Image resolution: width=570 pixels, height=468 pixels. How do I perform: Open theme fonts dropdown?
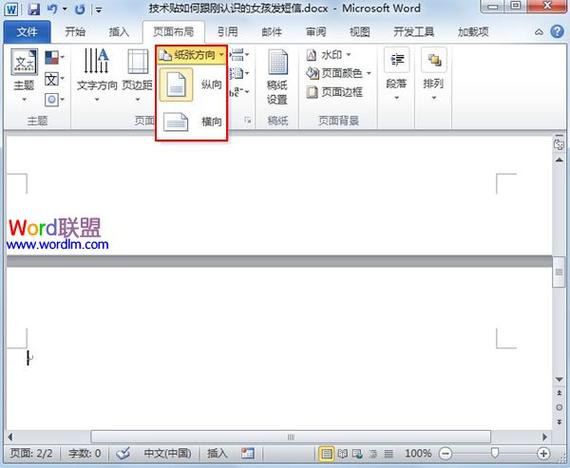coord(54,79)
